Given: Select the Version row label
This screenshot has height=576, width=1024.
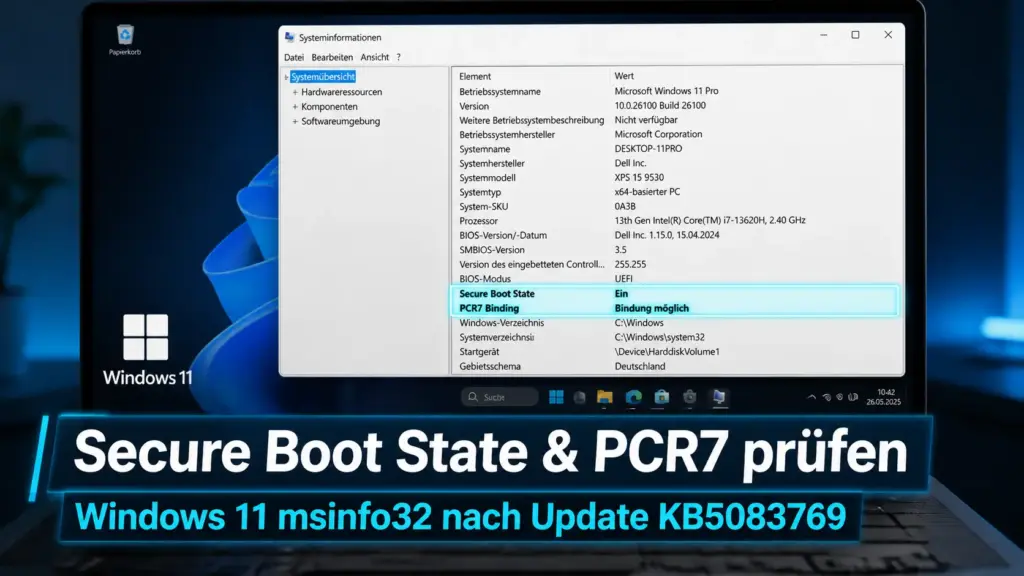Looking at the screenshot, I should point(473,106).
